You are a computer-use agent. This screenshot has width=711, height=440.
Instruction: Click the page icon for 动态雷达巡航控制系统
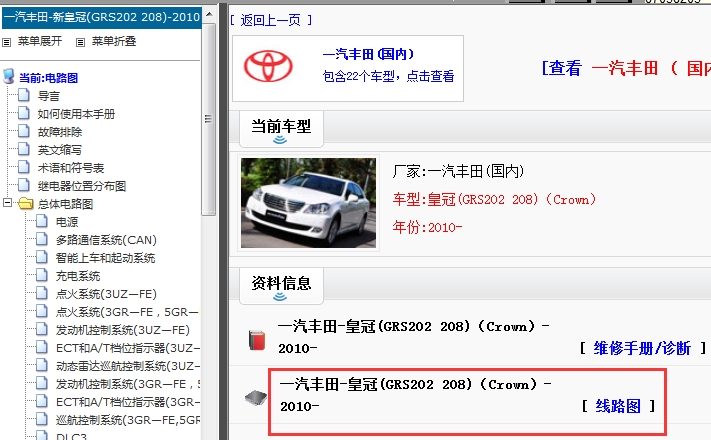(x=42, y=365)
